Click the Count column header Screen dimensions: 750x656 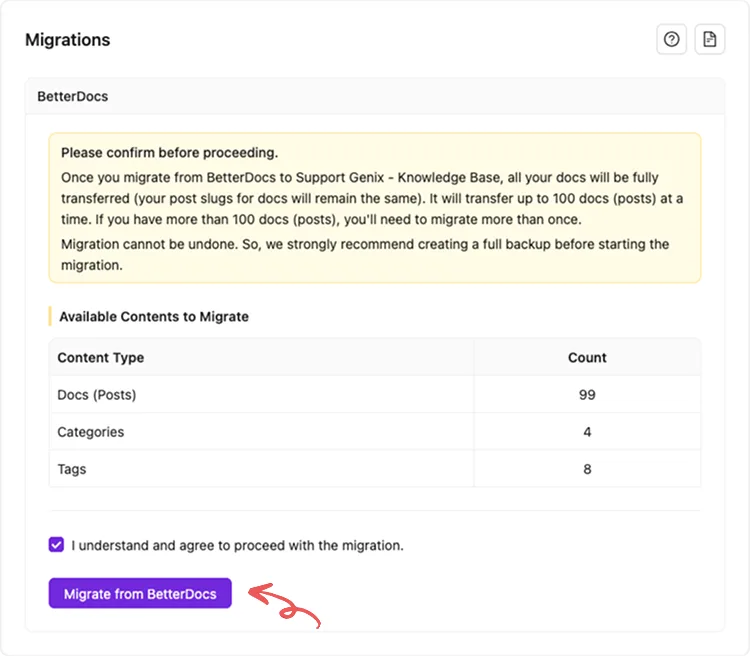587,357
